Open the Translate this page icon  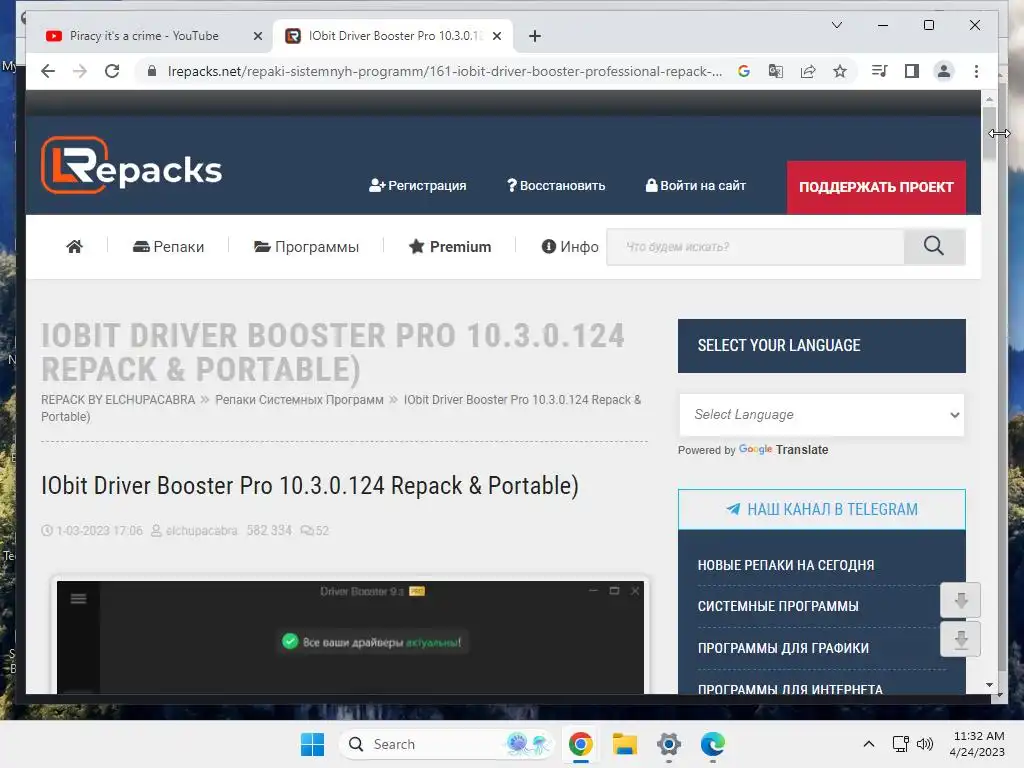click(776, 71)
